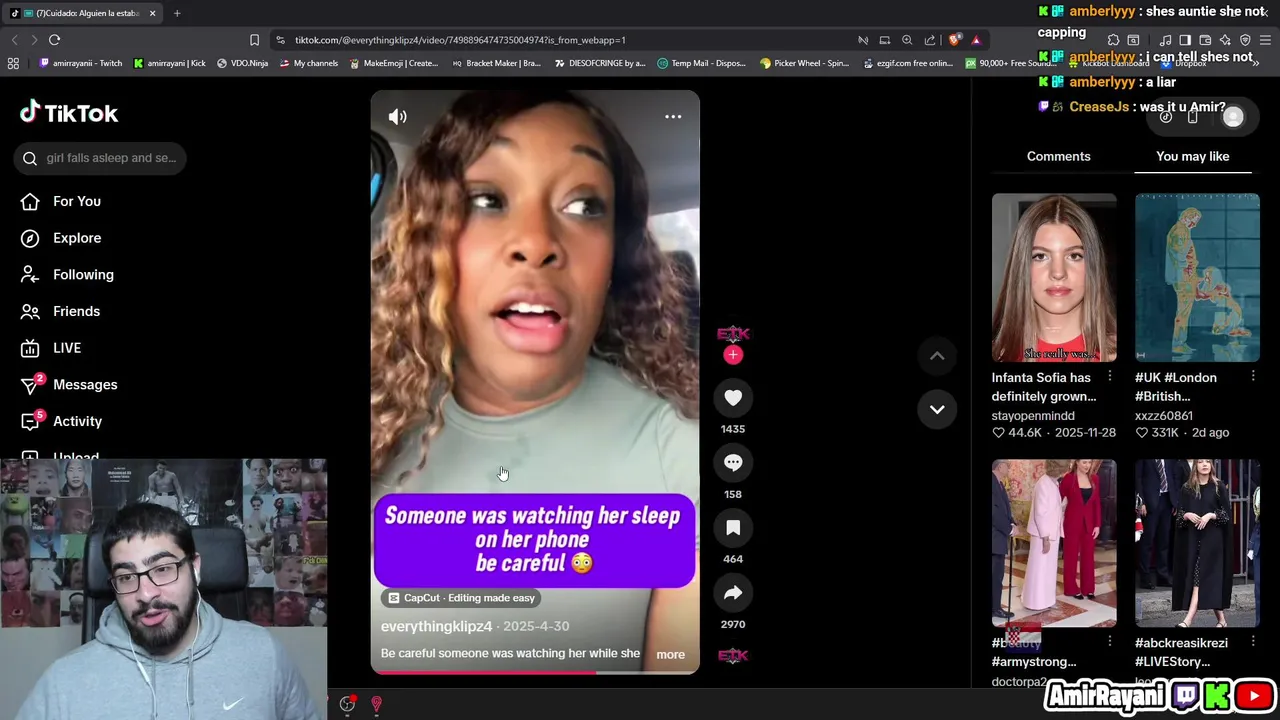Switch to the Comments tab
1280x720 pixels.
click(1058, 156)
